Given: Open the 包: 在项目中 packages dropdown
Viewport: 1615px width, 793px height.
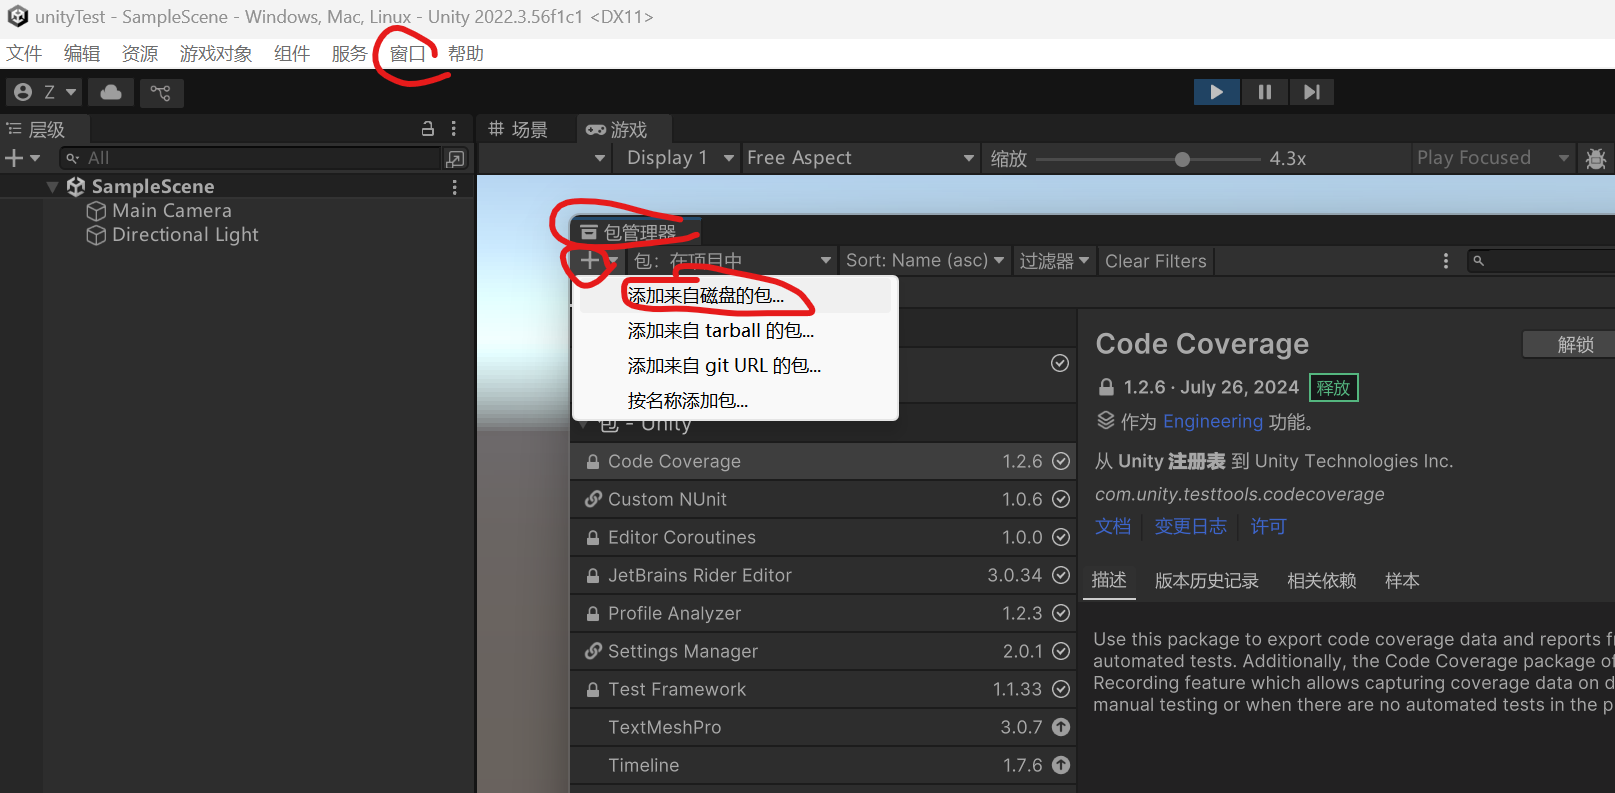Looking at the screenshot, I should click(732, 261).
